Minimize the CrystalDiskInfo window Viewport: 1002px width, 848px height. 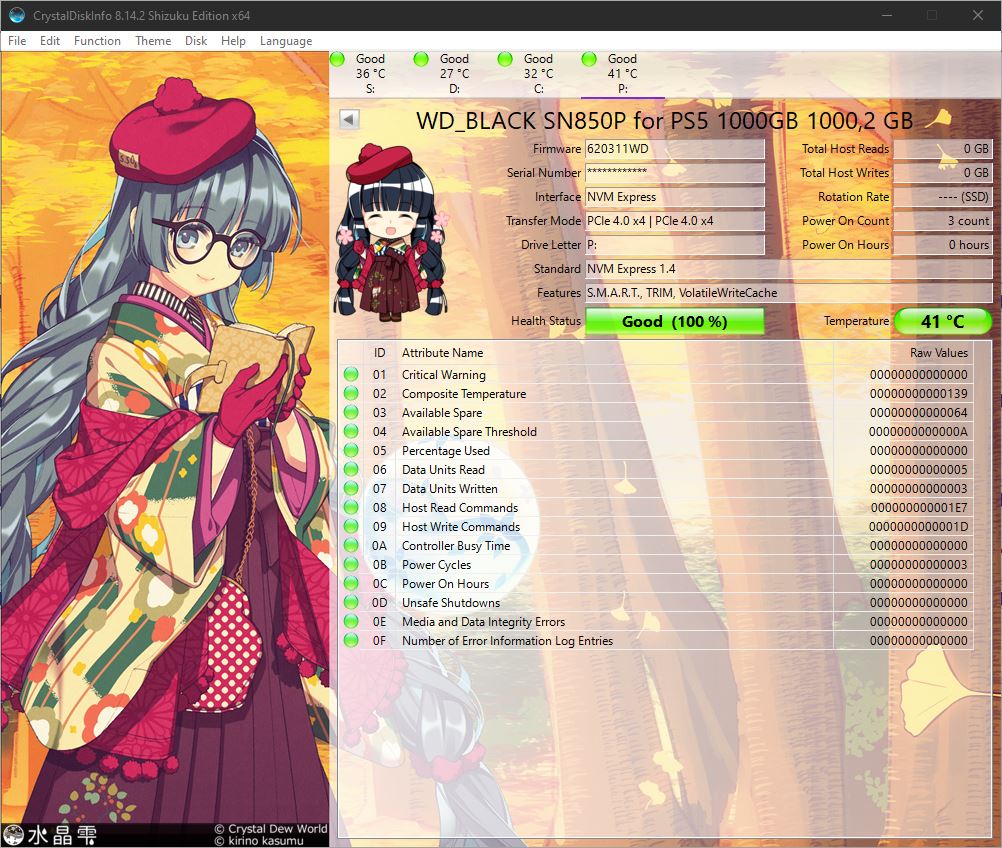tap(887, 15)
